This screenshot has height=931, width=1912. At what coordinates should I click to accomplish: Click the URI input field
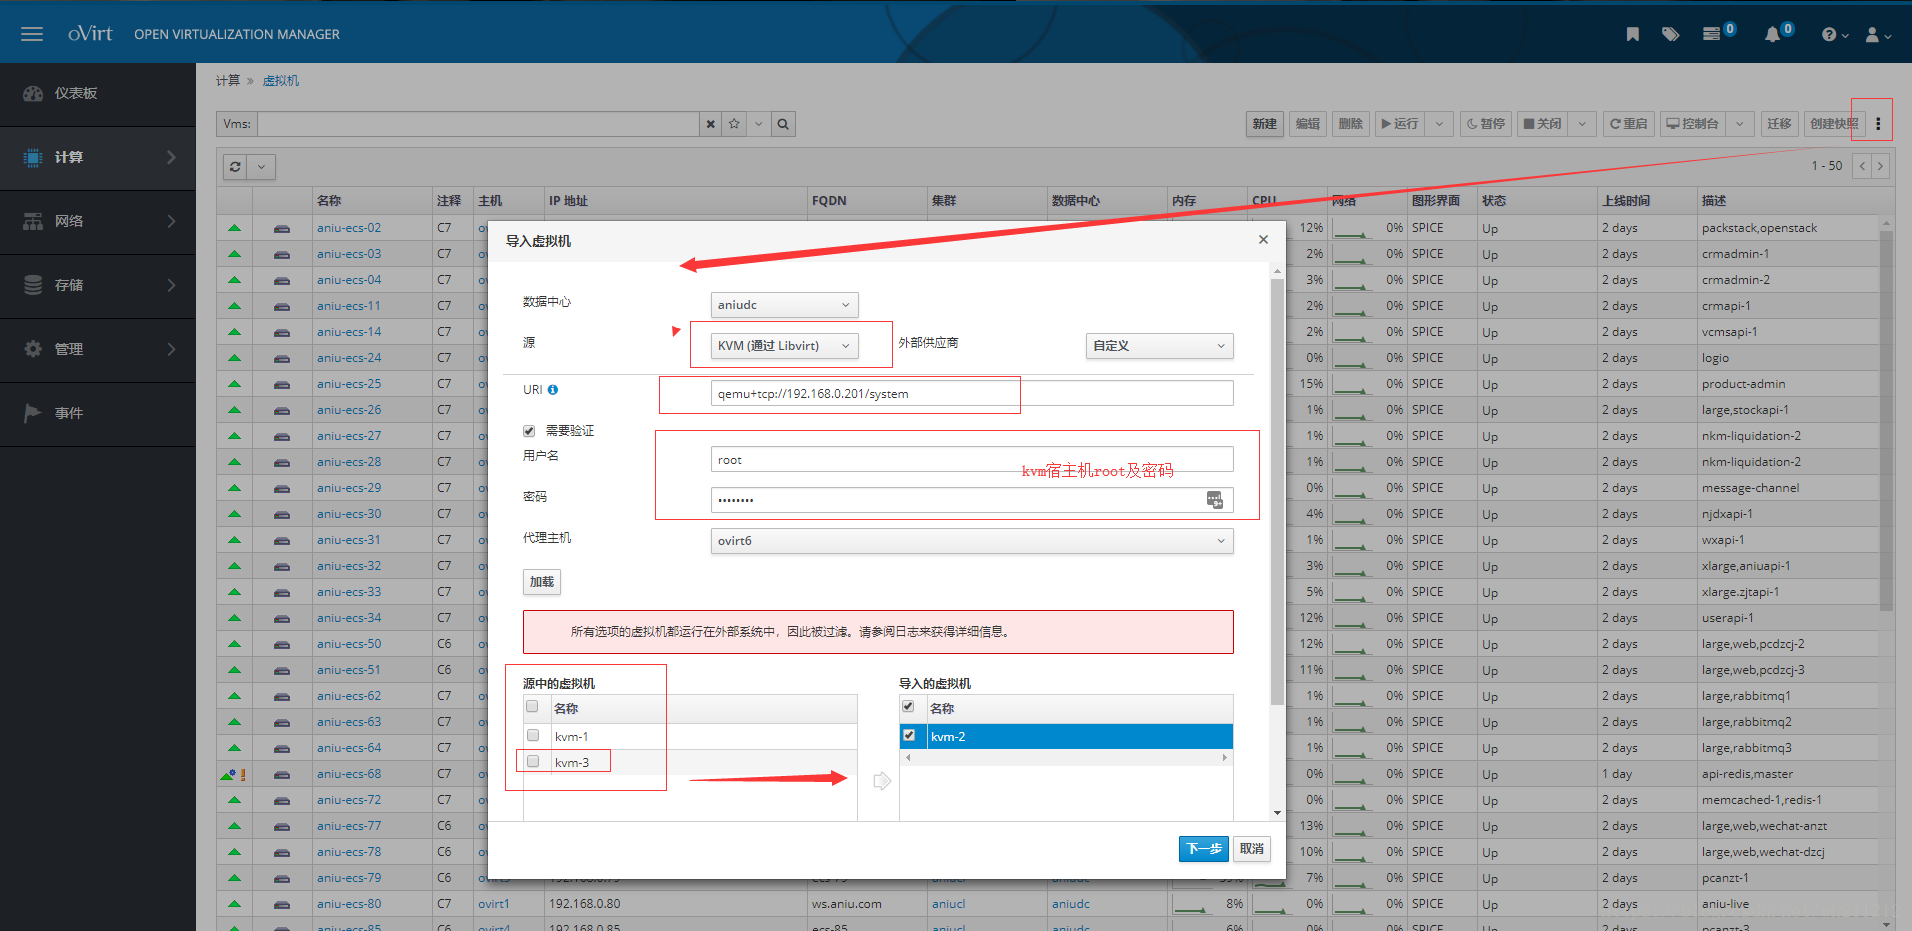pos(972,394)
